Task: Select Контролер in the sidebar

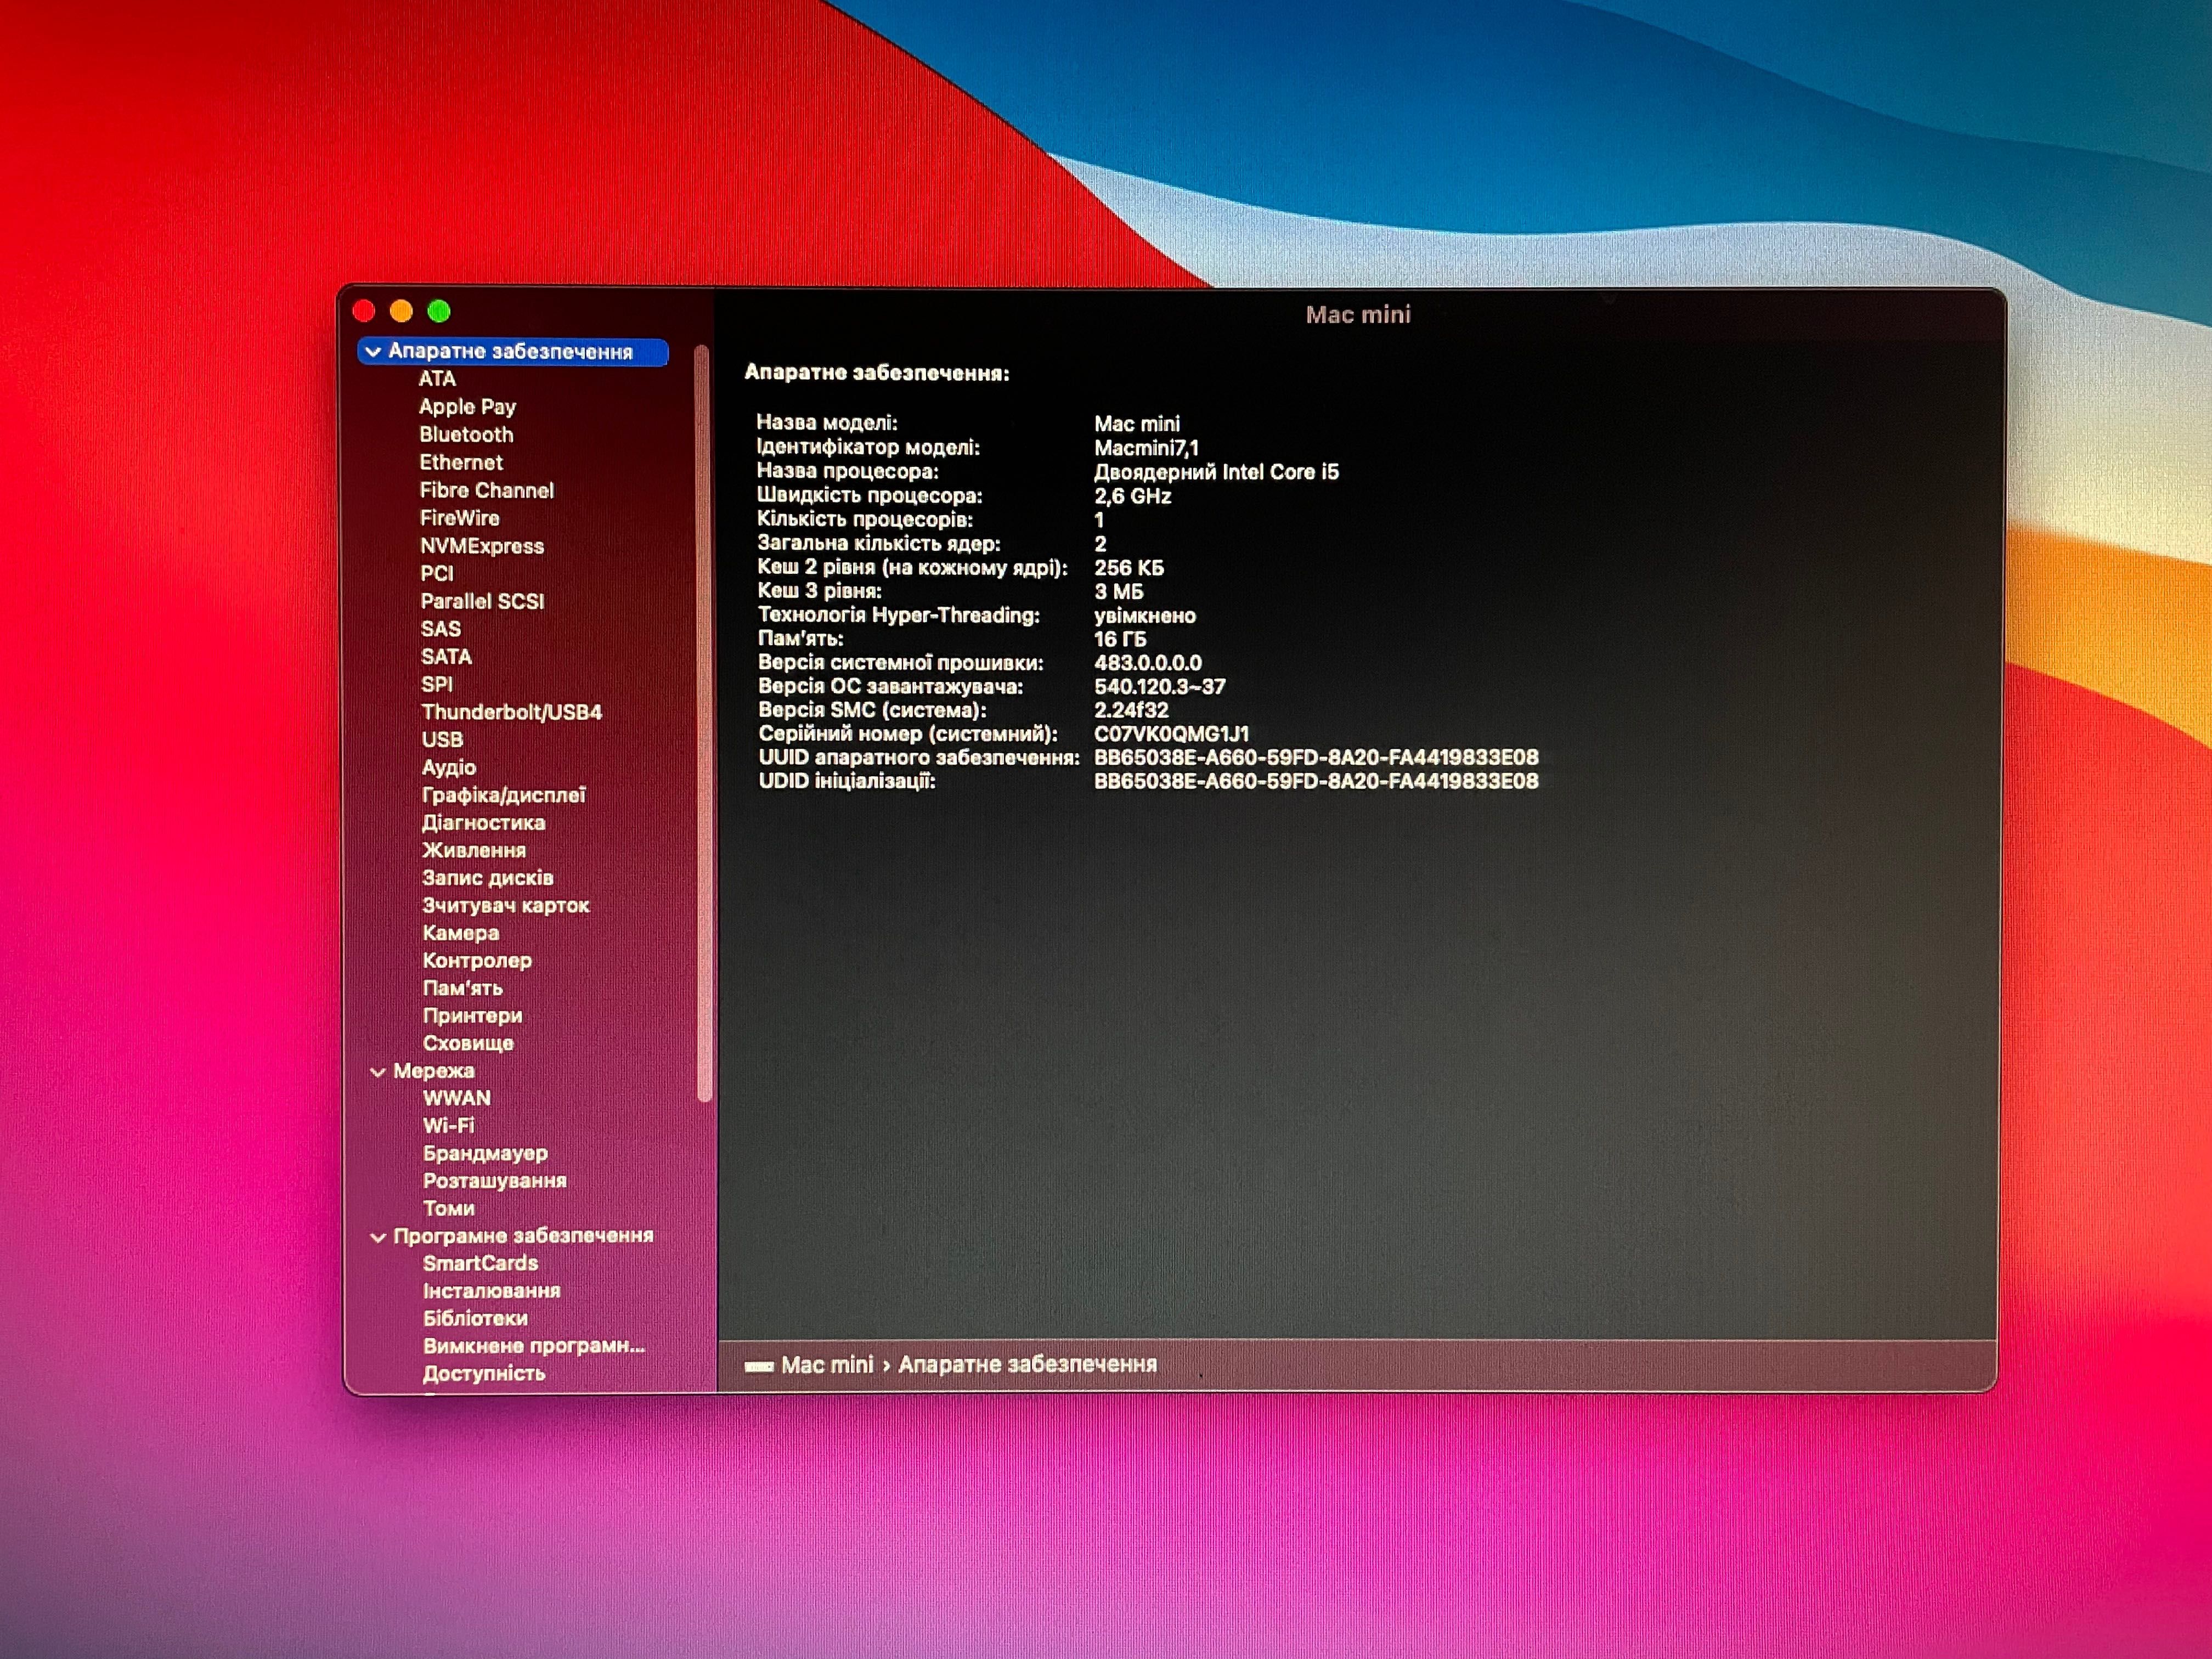Action: tap(477, 961)
